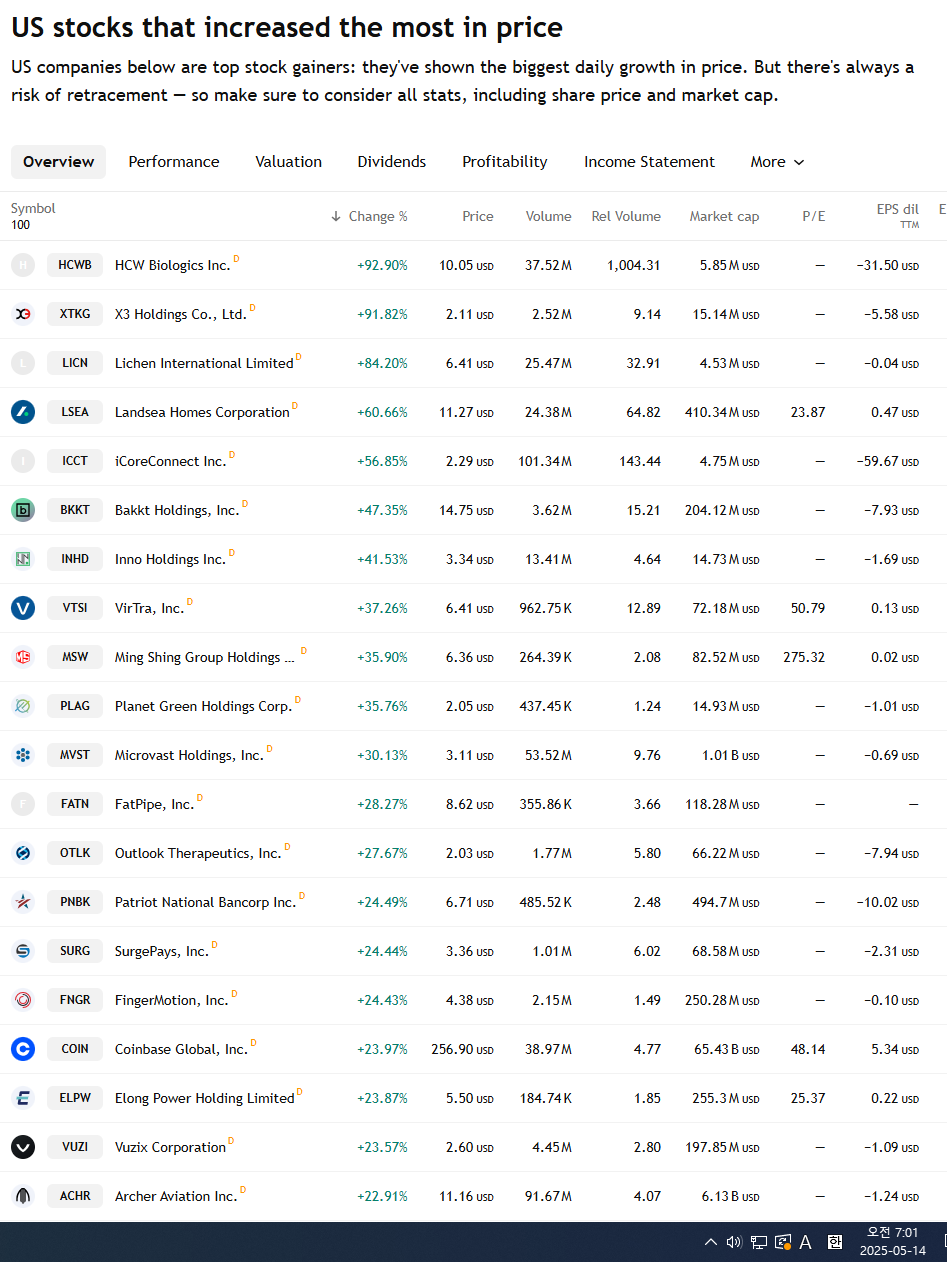The image size is (947, 1262).
Task: Switch to the Performance tab
Action: coord(174,162)
